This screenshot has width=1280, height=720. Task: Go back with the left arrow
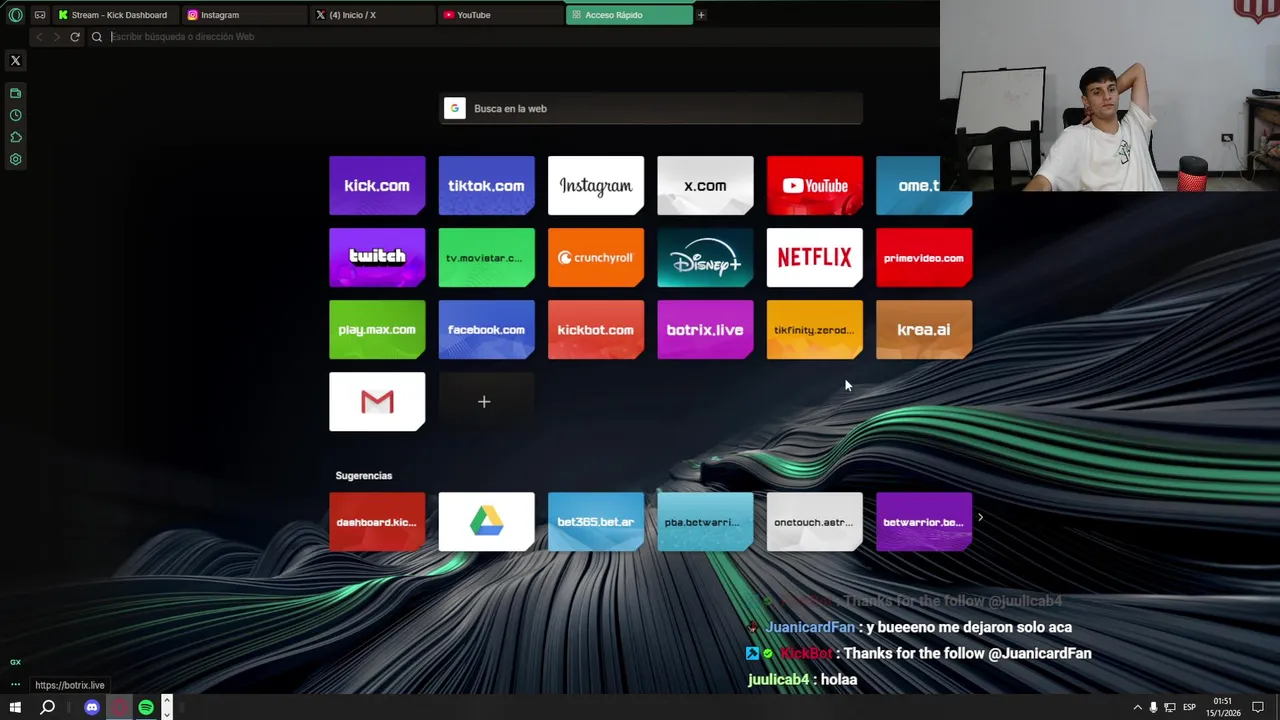point(39,37)
